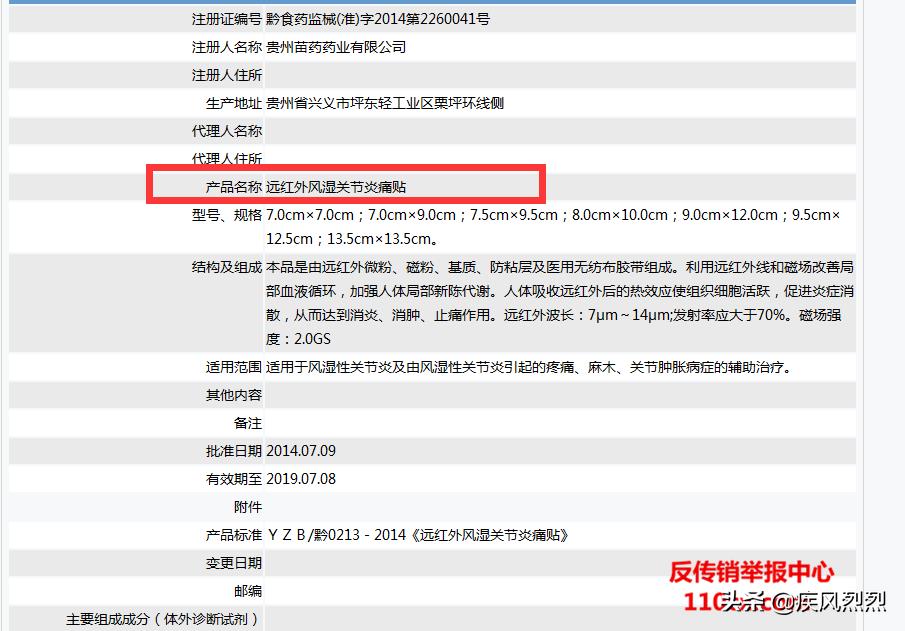Click the 主要组成成分（体外诊断试剂） label
Viewport: 905px width, 631px height.
(x=163, y=619)
